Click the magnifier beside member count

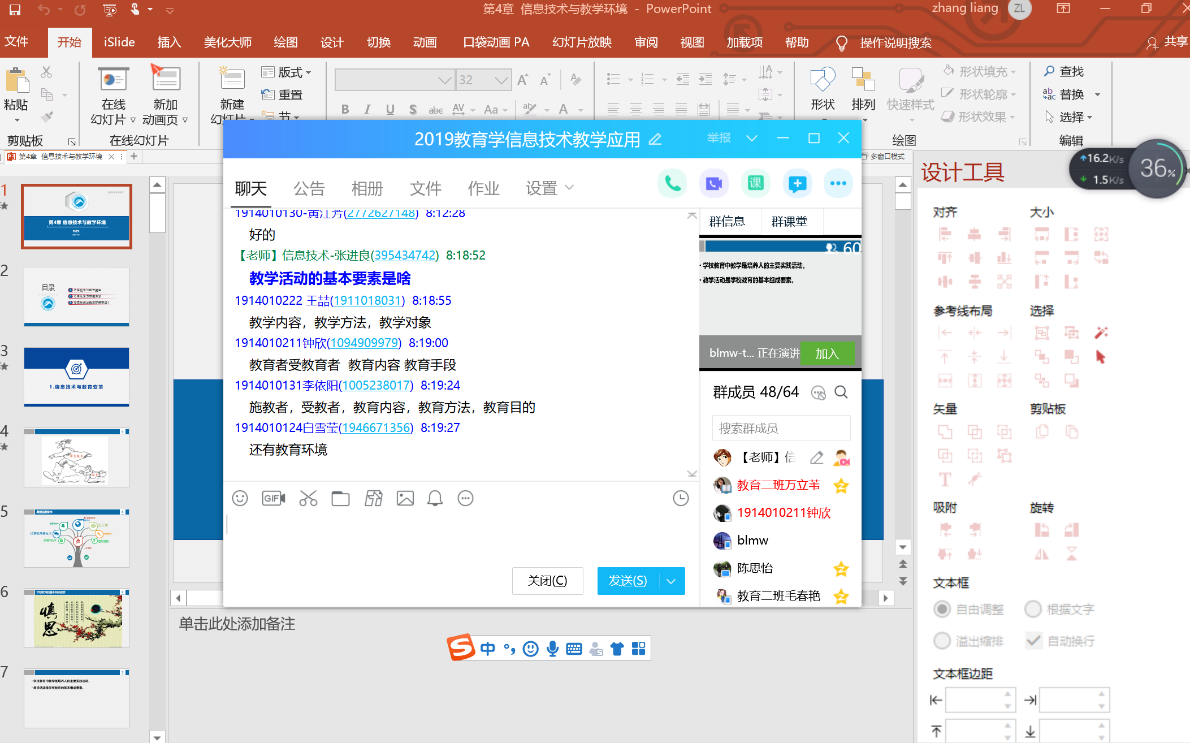pyautogui.click(x=841, y=392)
